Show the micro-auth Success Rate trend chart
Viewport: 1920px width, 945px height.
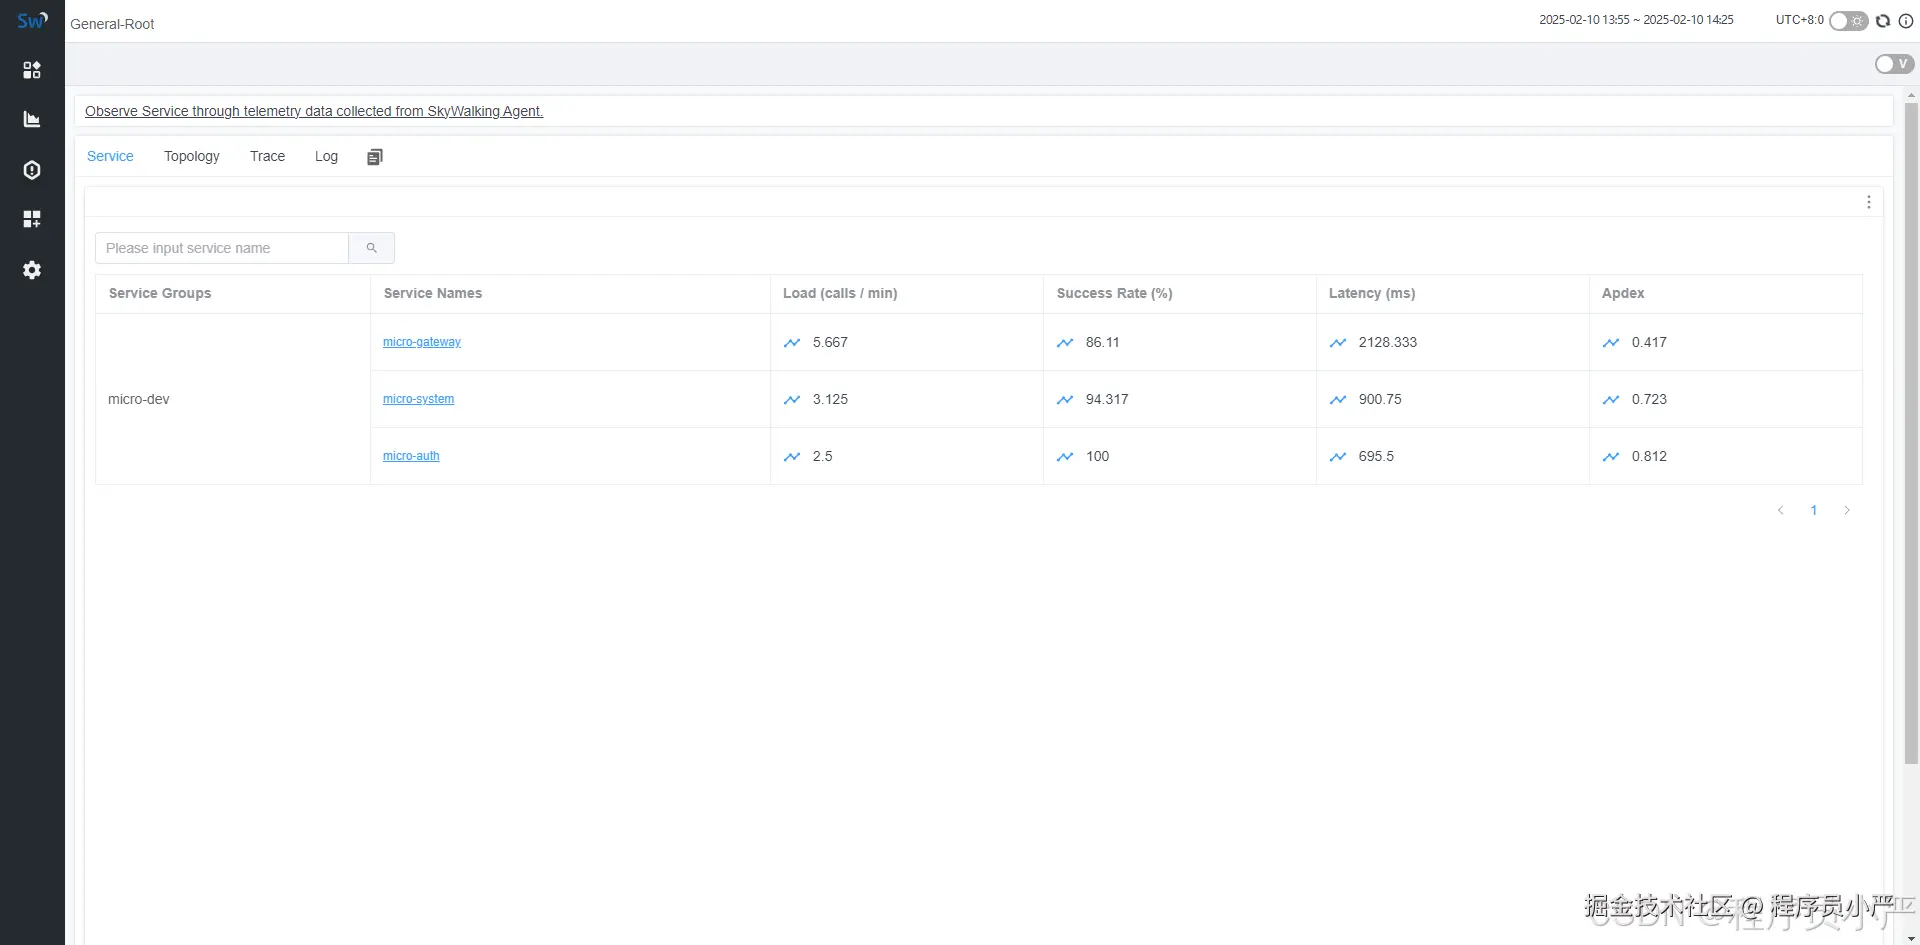click(x=1065, y=457)
